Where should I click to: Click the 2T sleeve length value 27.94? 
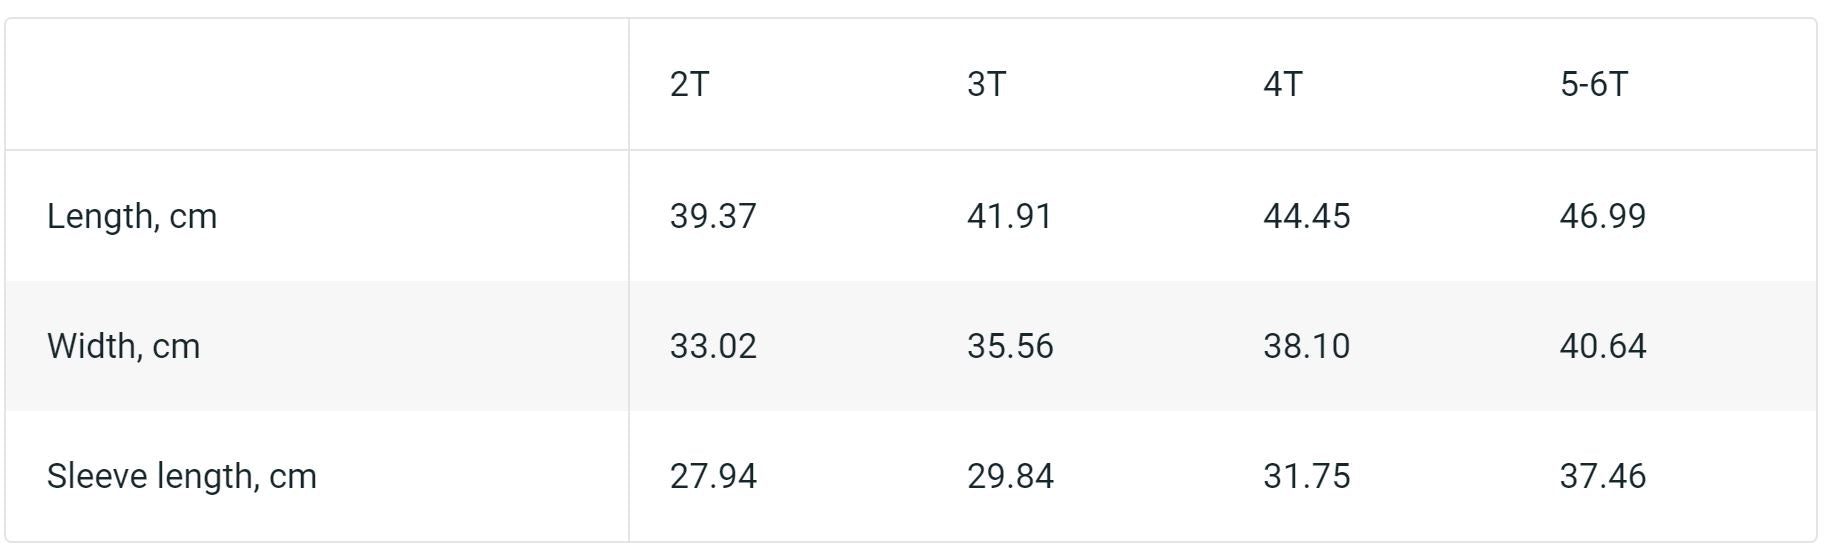pos(713,476)
